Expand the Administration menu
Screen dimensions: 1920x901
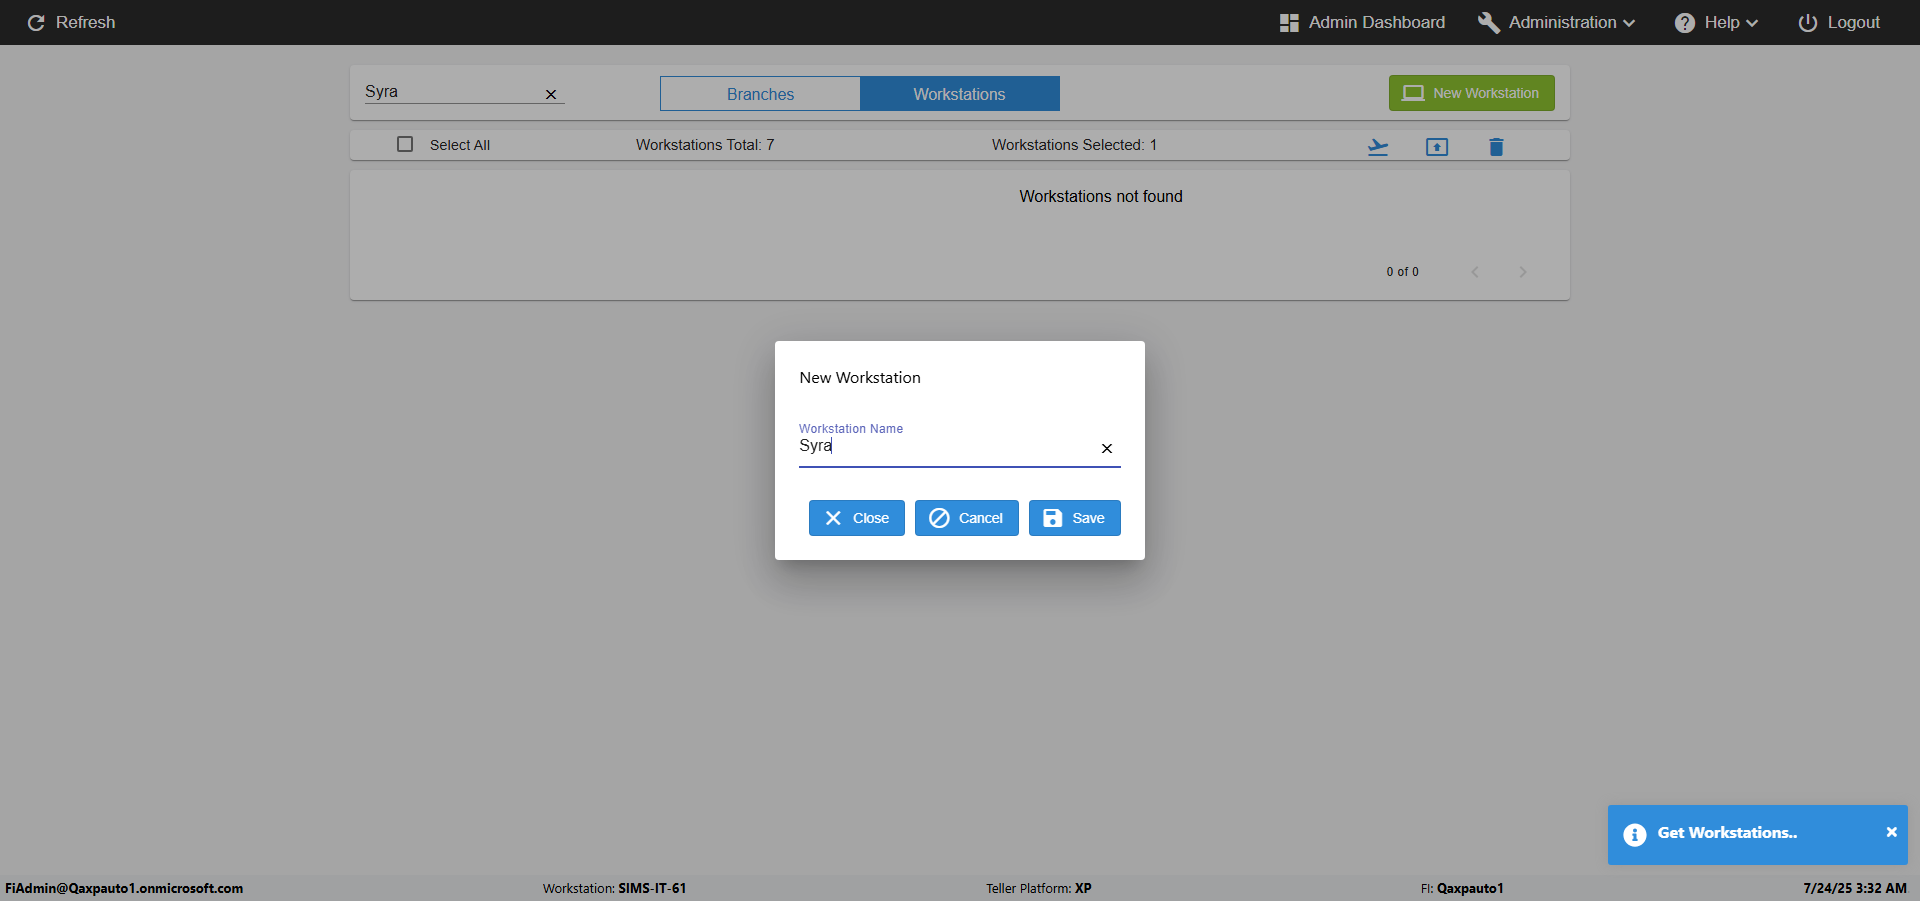coord(1556,22)
